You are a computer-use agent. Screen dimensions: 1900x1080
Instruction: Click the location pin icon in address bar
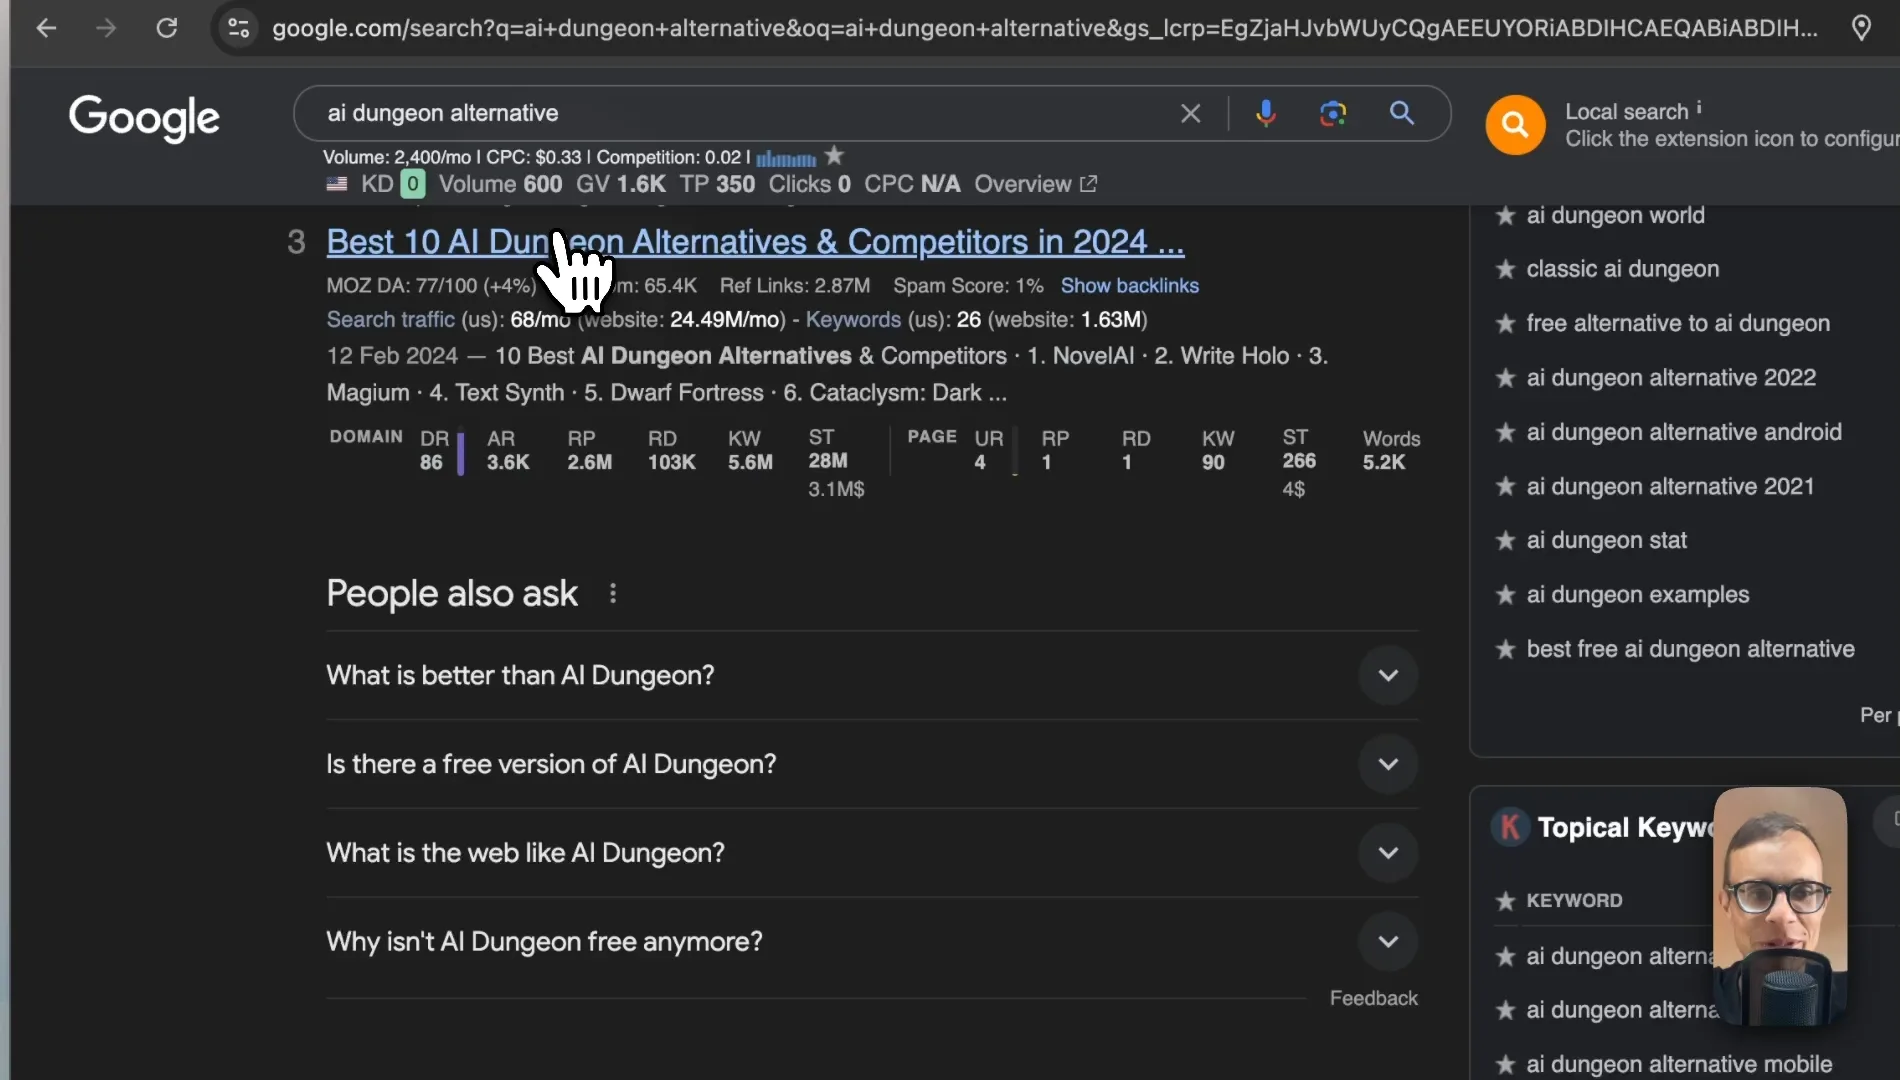(1861, 28)
